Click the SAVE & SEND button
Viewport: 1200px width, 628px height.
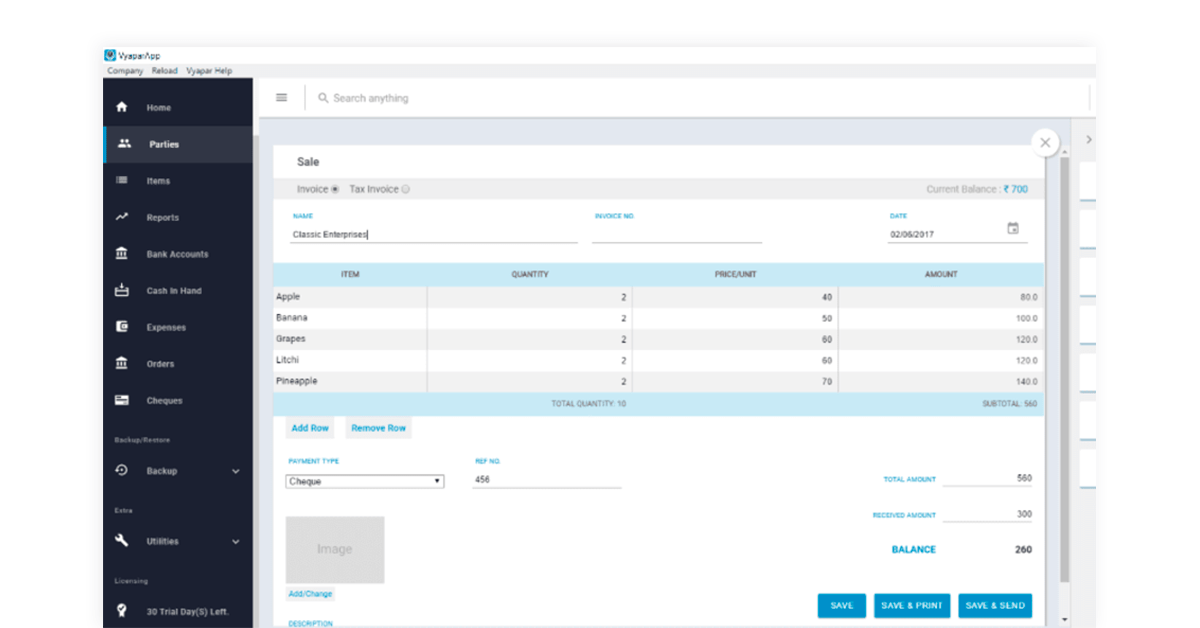pyautogui.click(x=995, y=605)
